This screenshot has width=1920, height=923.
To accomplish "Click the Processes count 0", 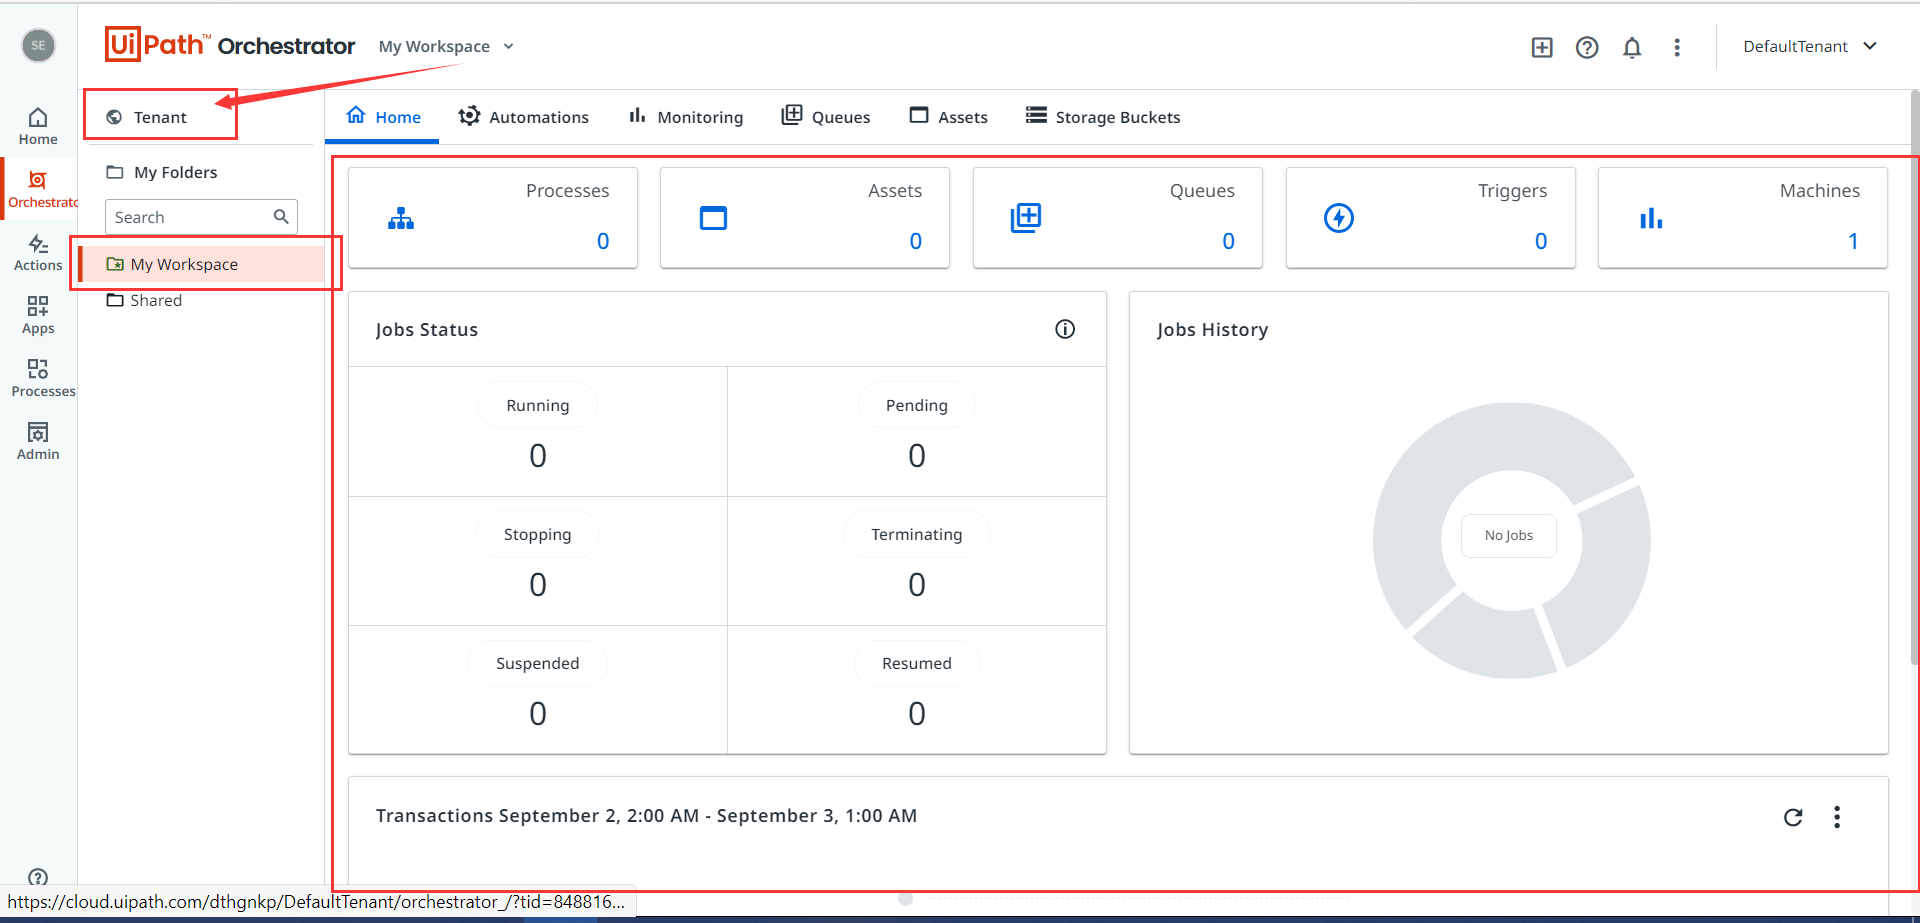I will [x=603, y=241].
